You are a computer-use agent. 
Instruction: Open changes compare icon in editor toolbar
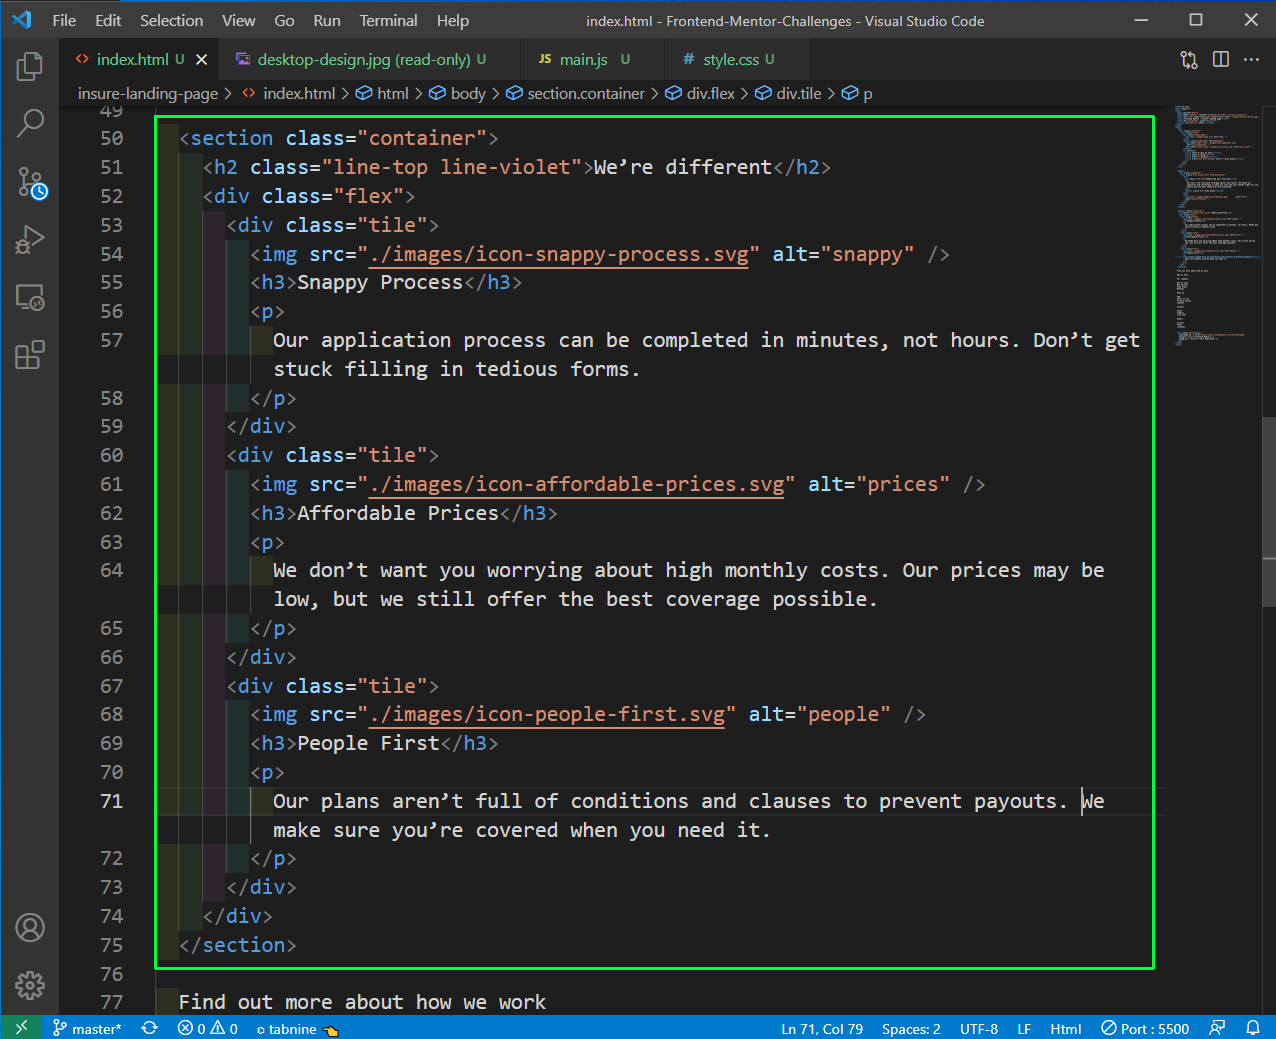(x=1189, y=60)
